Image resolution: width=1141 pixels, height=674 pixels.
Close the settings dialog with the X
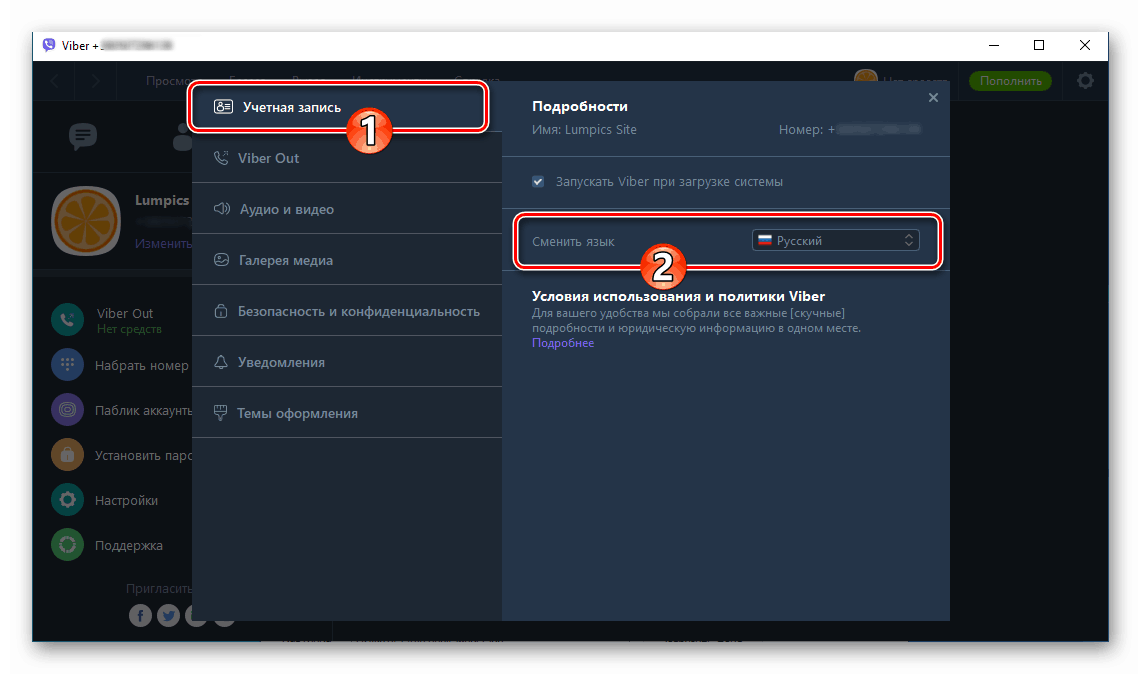(x=933, y=98)
